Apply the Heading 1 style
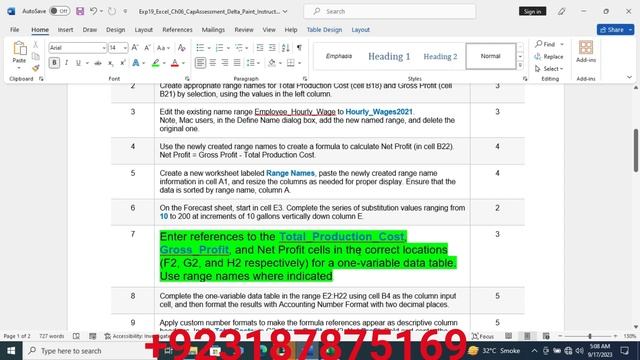640x360 pixels. [x=389, y=56]
